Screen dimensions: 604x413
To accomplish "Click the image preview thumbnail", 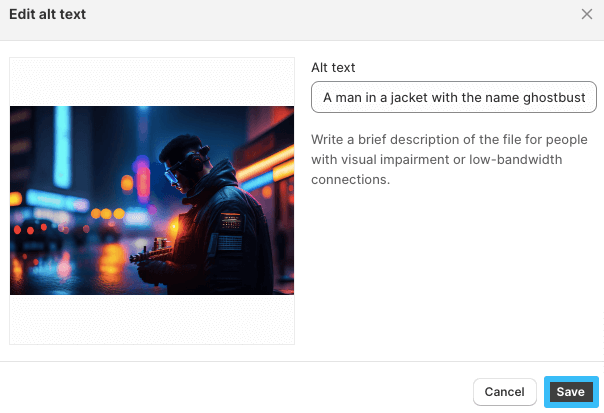I will pyautogui.click(x=152, y=200).
